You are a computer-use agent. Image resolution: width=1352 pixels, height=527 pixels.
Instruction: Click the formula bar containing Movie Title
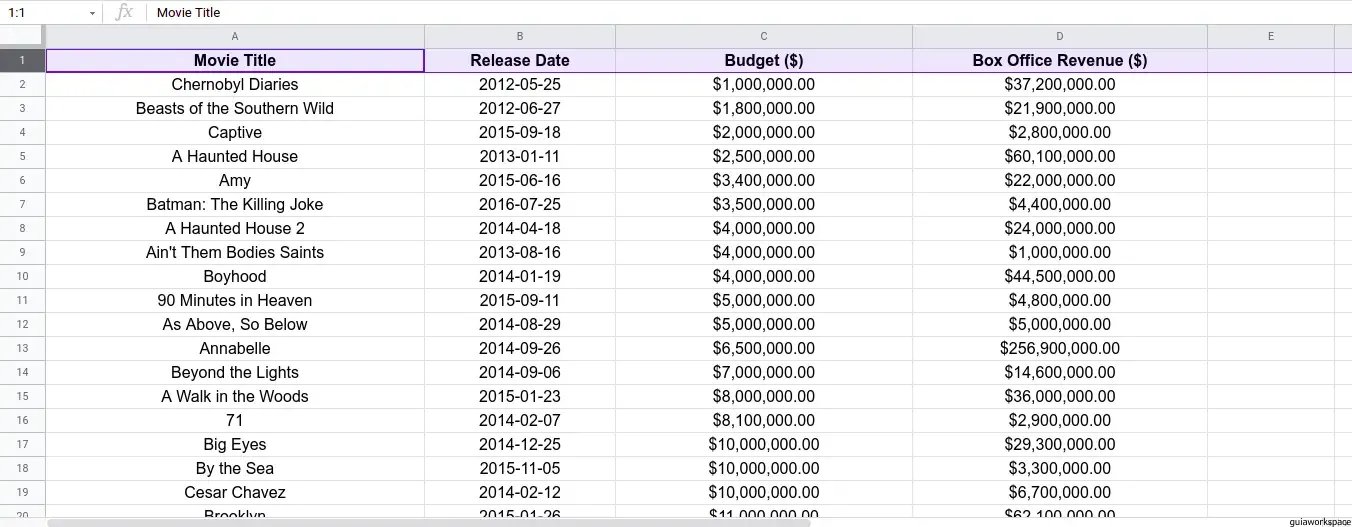[x=748, y=13]
